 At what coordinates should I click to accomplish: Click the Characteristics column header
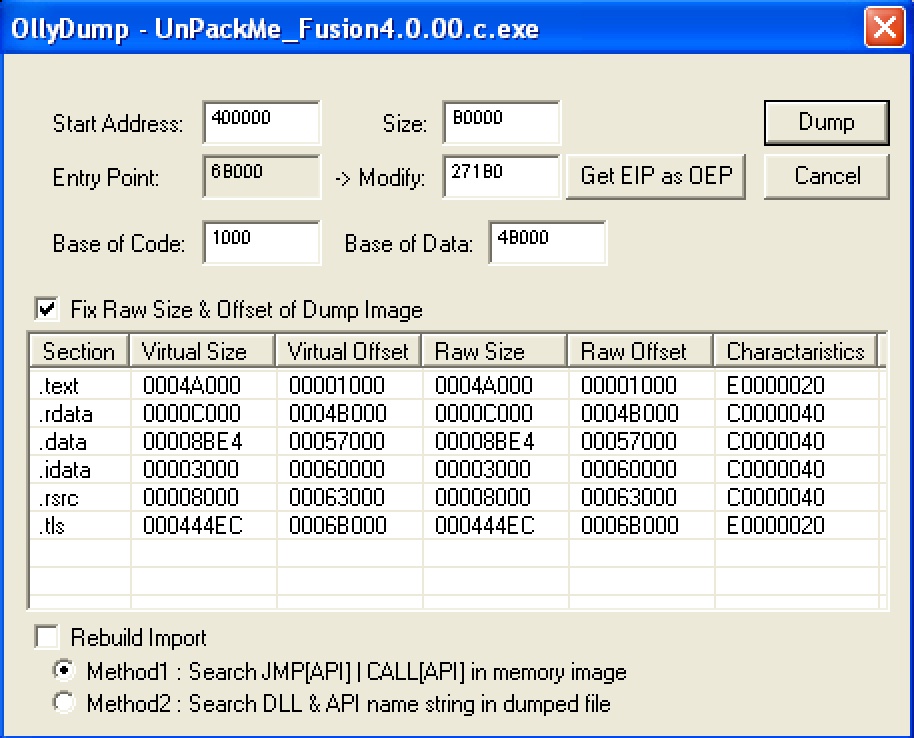[x=796, y=352]
